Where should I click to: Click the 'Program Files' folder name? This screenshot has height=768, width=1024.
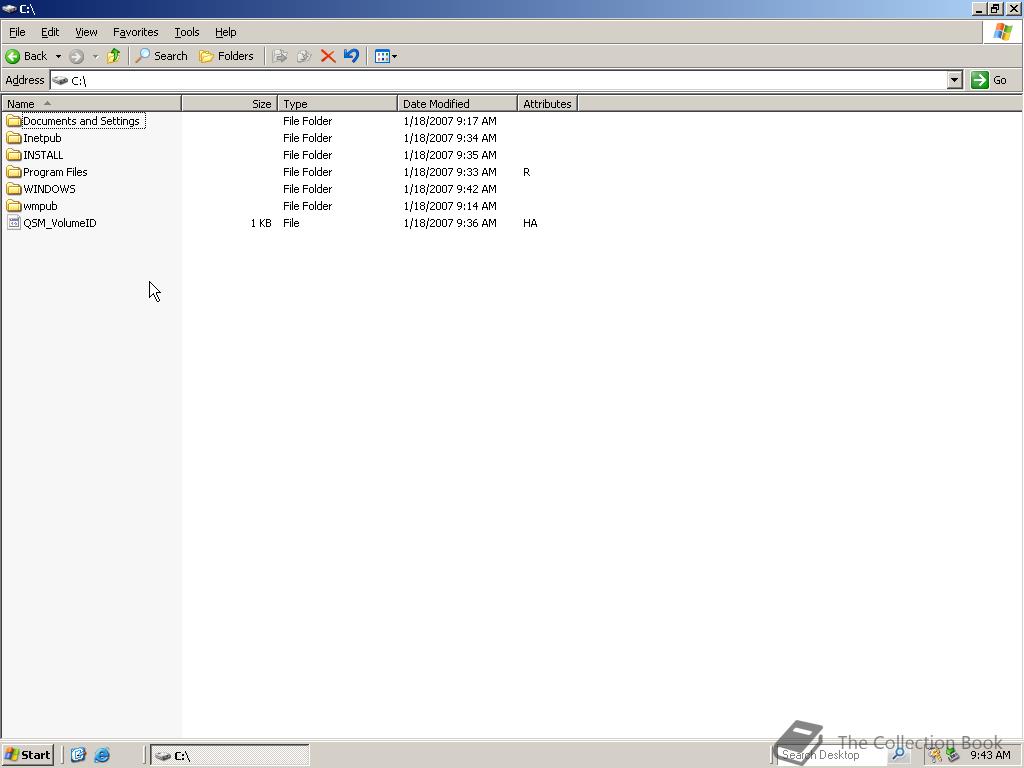[56, 172]
